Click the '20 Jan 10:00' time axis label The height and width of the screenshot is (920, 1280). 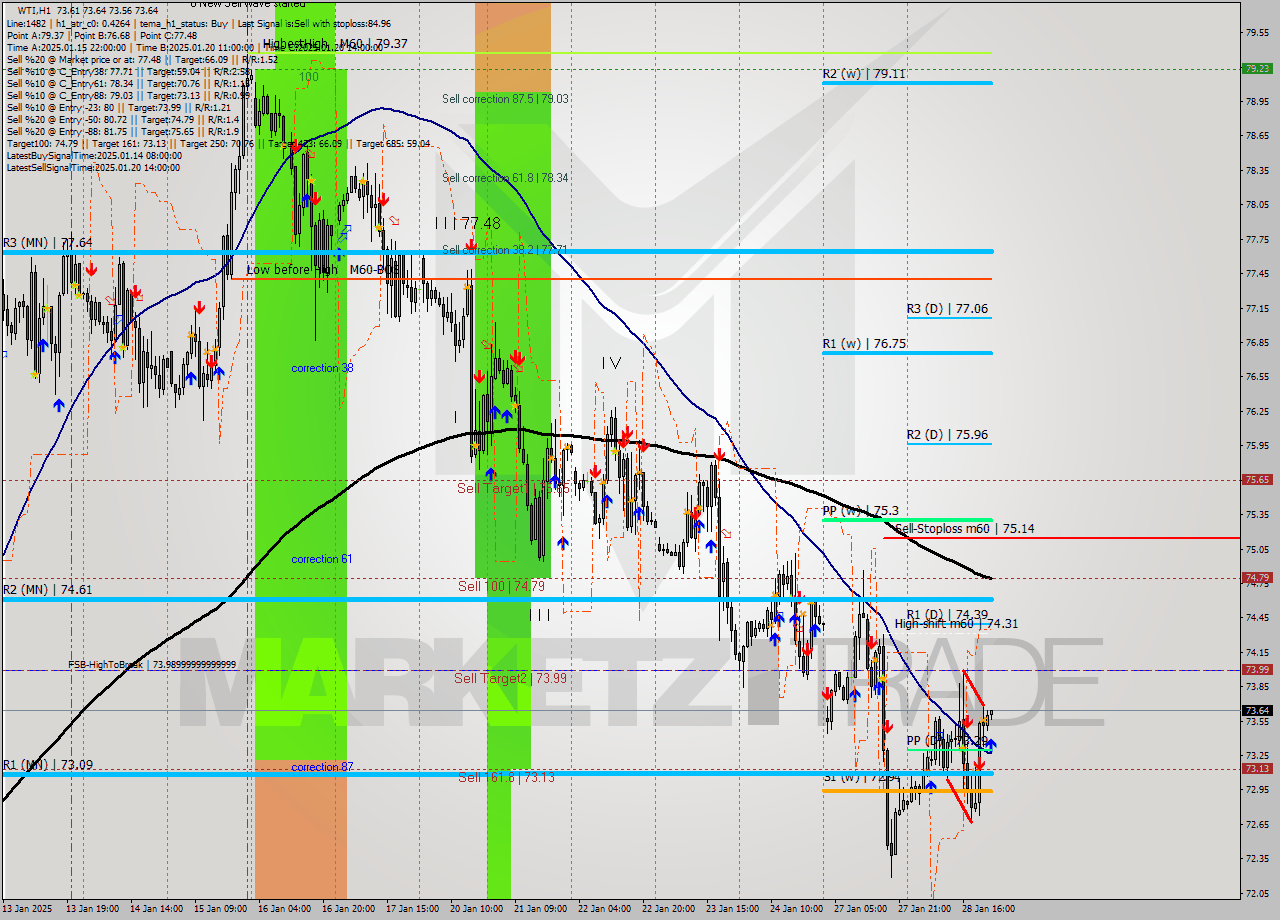click(476, 908)
